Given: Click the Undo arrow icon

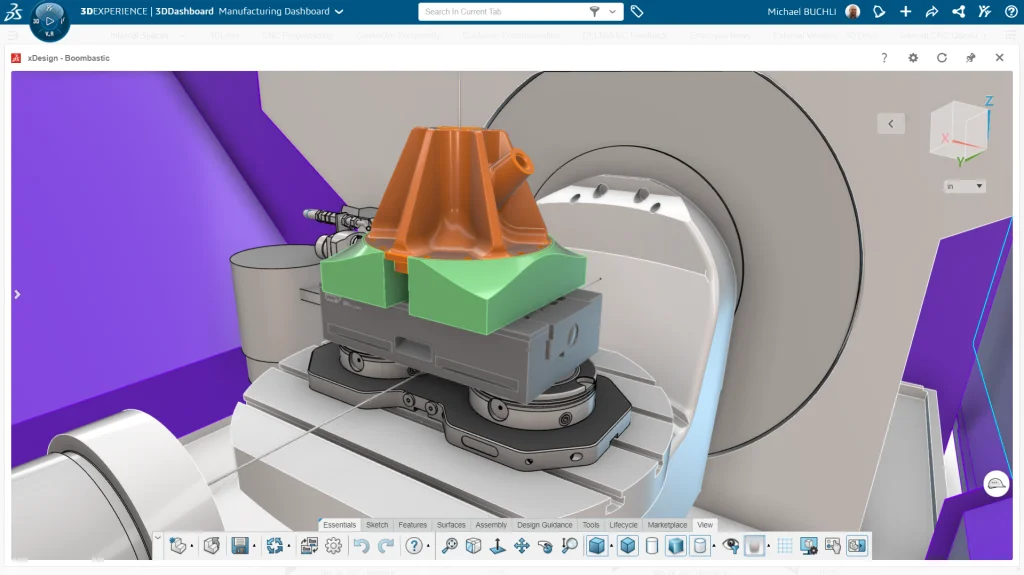Looking at the screenshot, I should 361,546.
